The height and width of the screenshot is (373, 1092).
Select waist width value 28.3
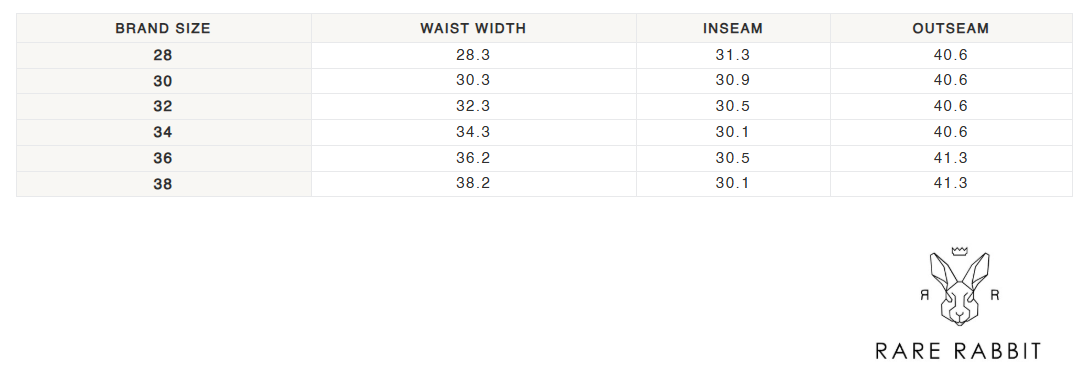coord(474,55)
